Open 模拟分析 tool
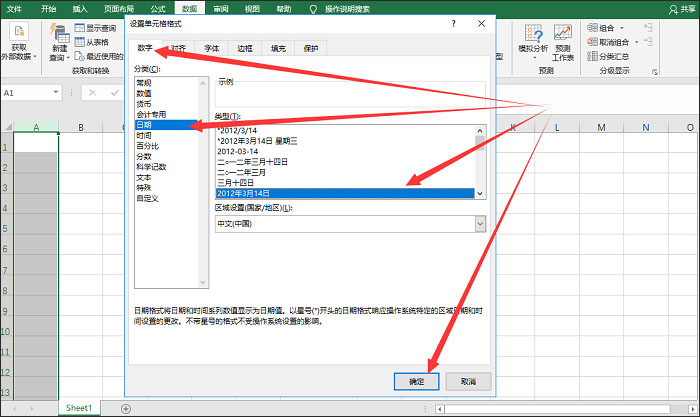This screenshot has height=417, width=700. click(533, 34)
